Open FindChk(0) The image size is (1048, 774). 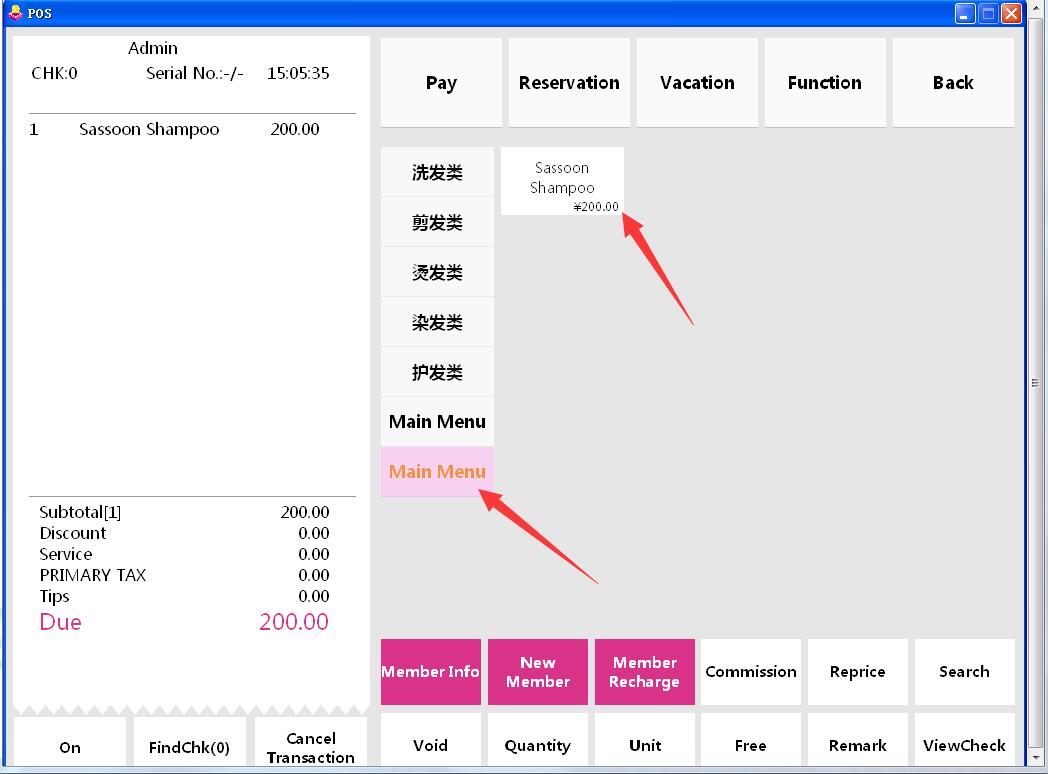click(189, 744)
